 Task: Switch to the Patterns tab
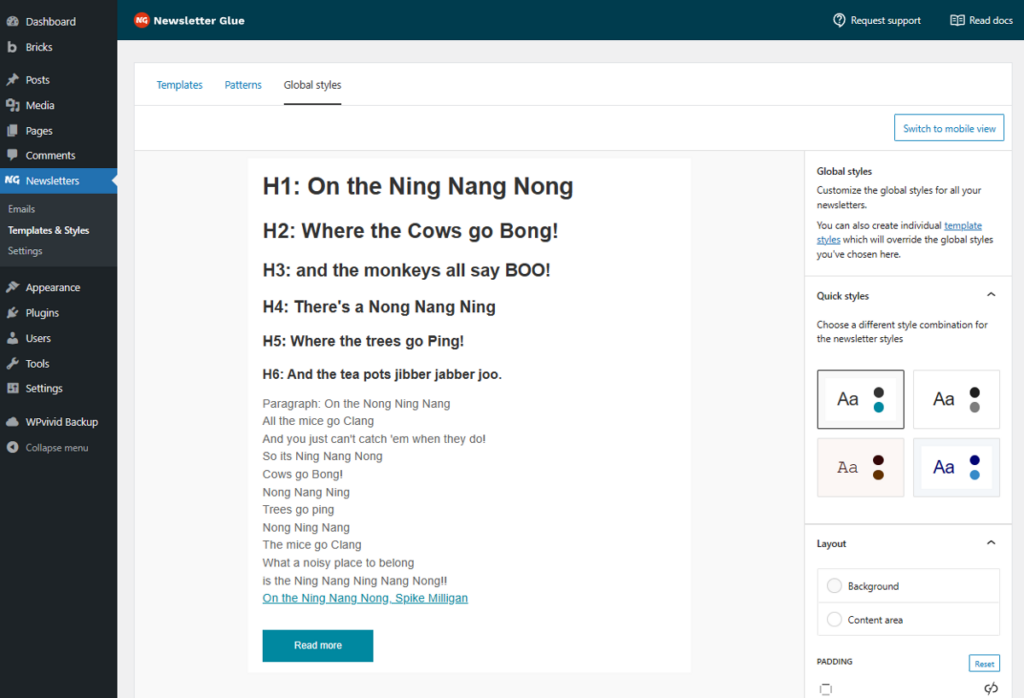click(243, 85)
